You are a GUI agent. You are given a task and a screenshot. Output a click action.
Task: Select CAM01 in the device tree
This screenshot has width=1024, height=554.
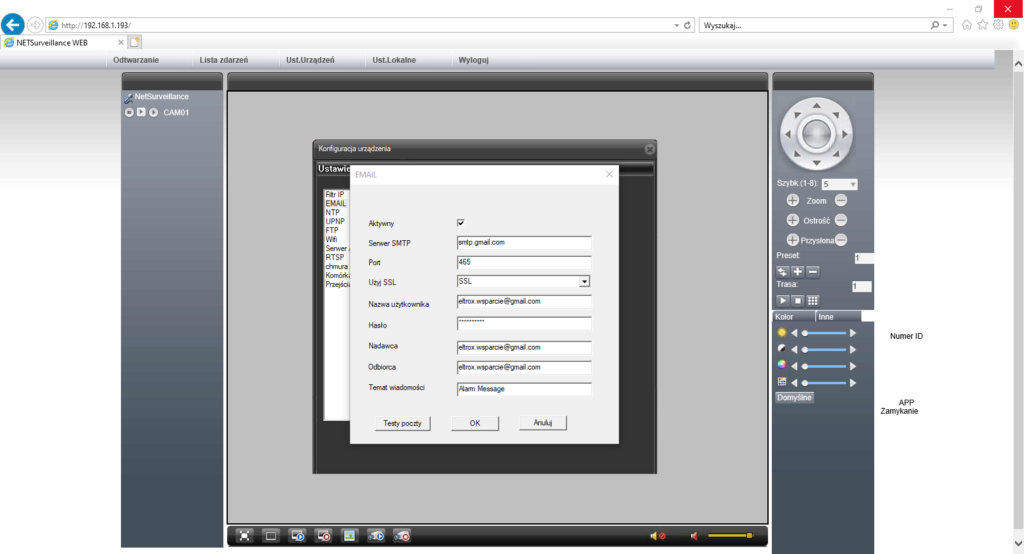[176, 112]
